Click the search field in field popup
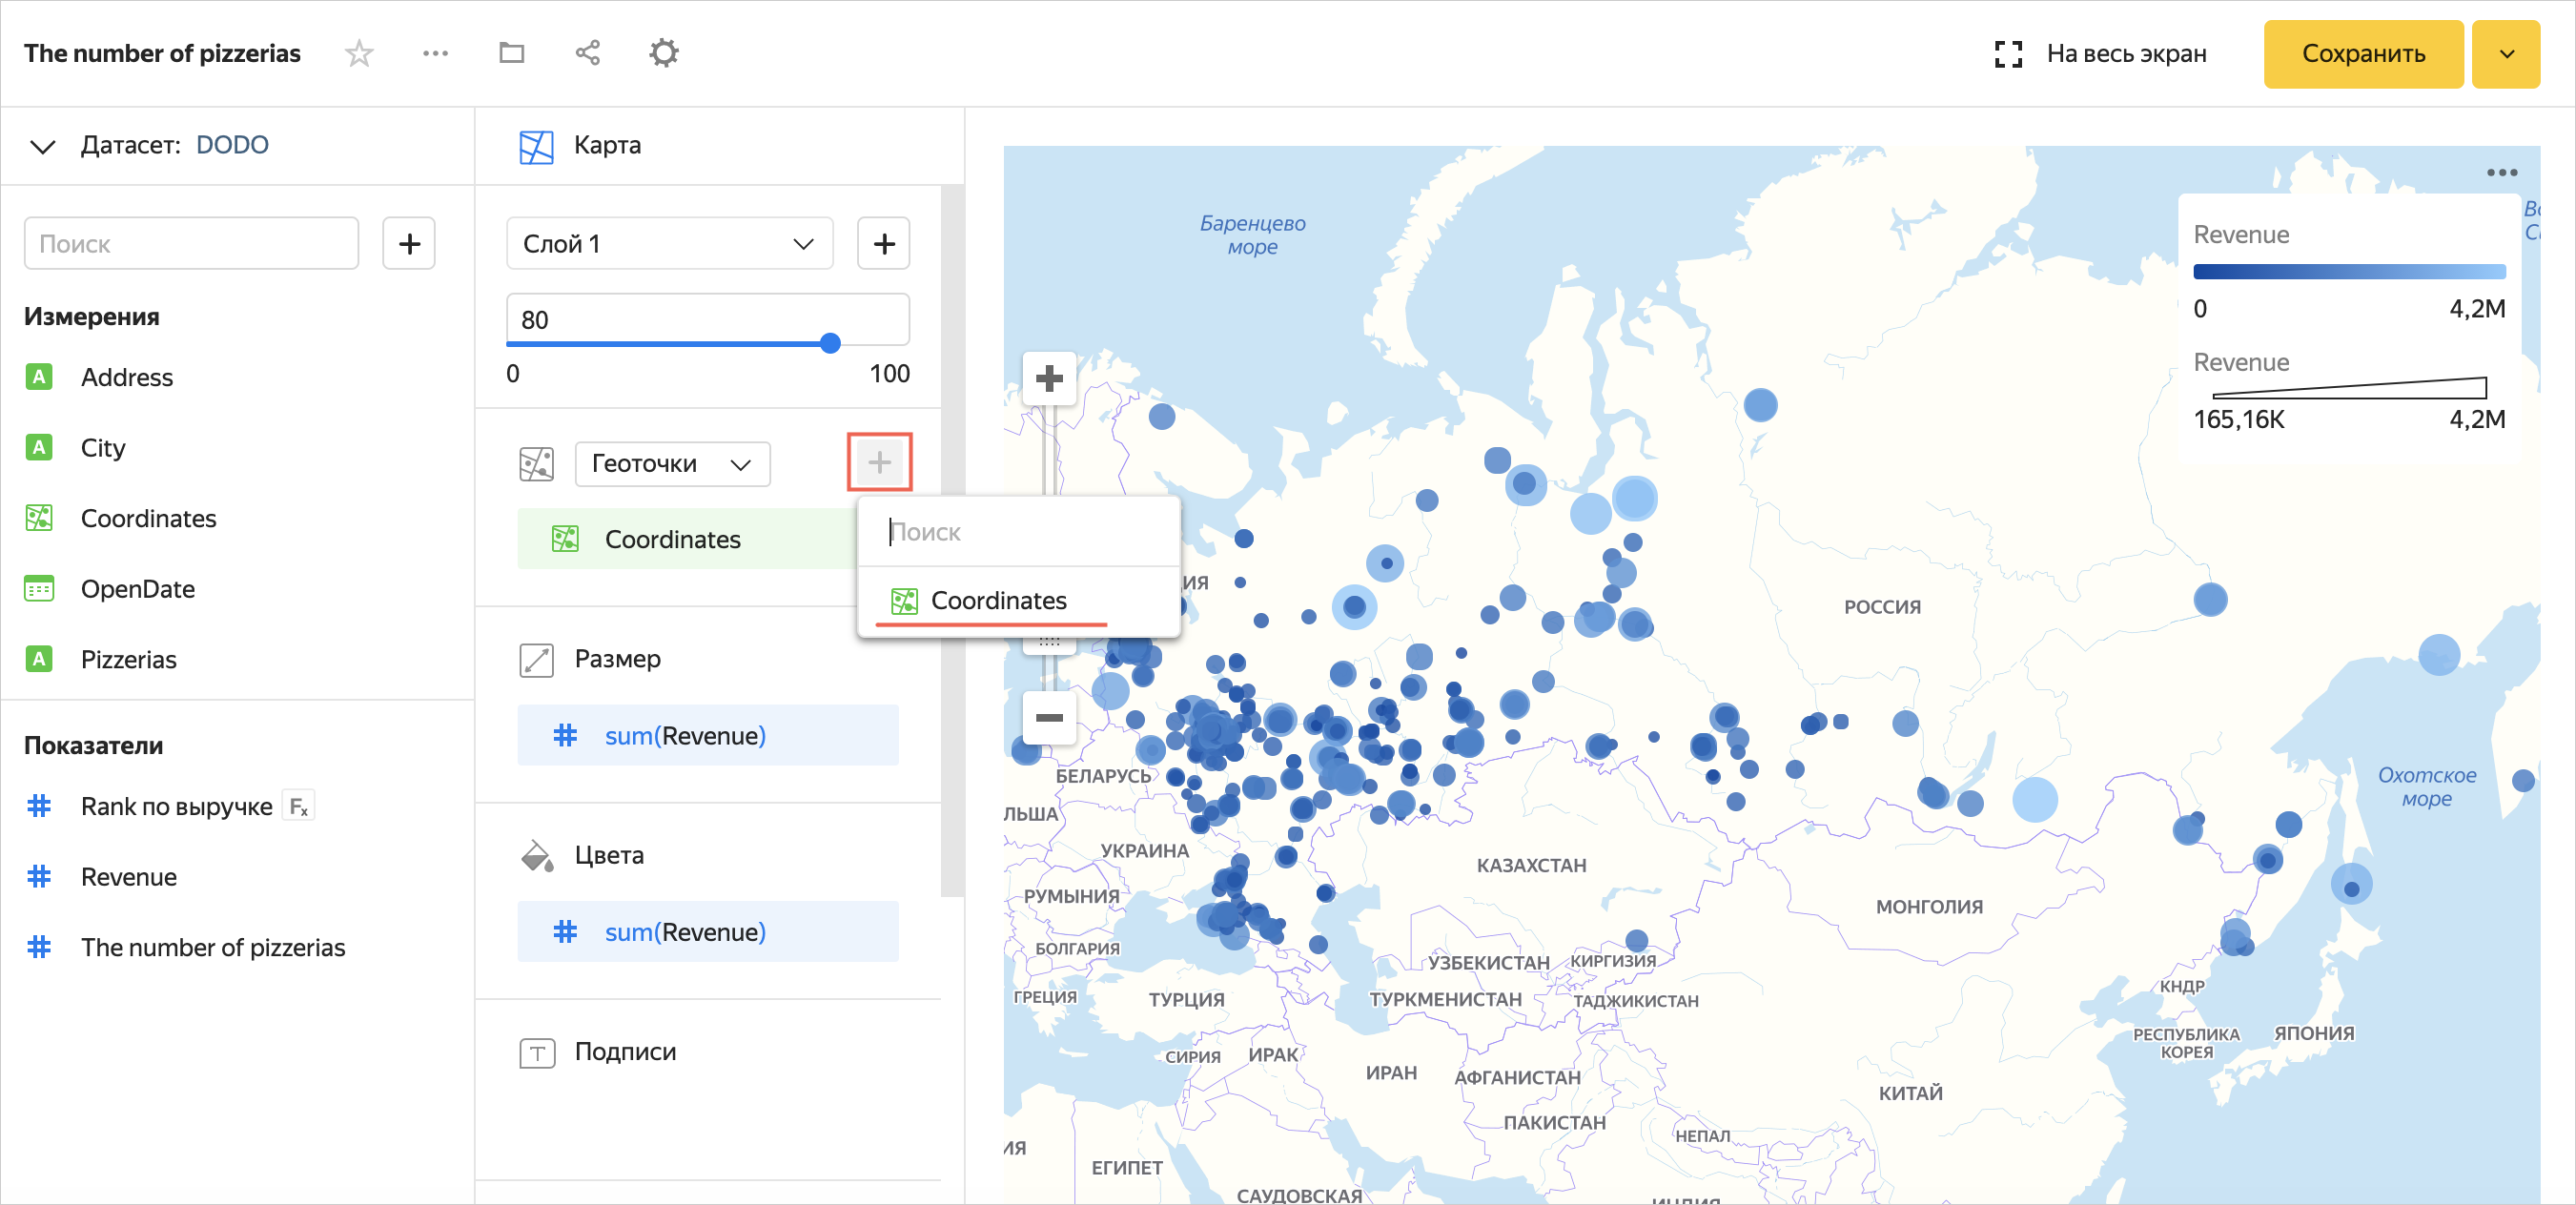Screen dimensions: 2576x1205 coord(1019,532)
